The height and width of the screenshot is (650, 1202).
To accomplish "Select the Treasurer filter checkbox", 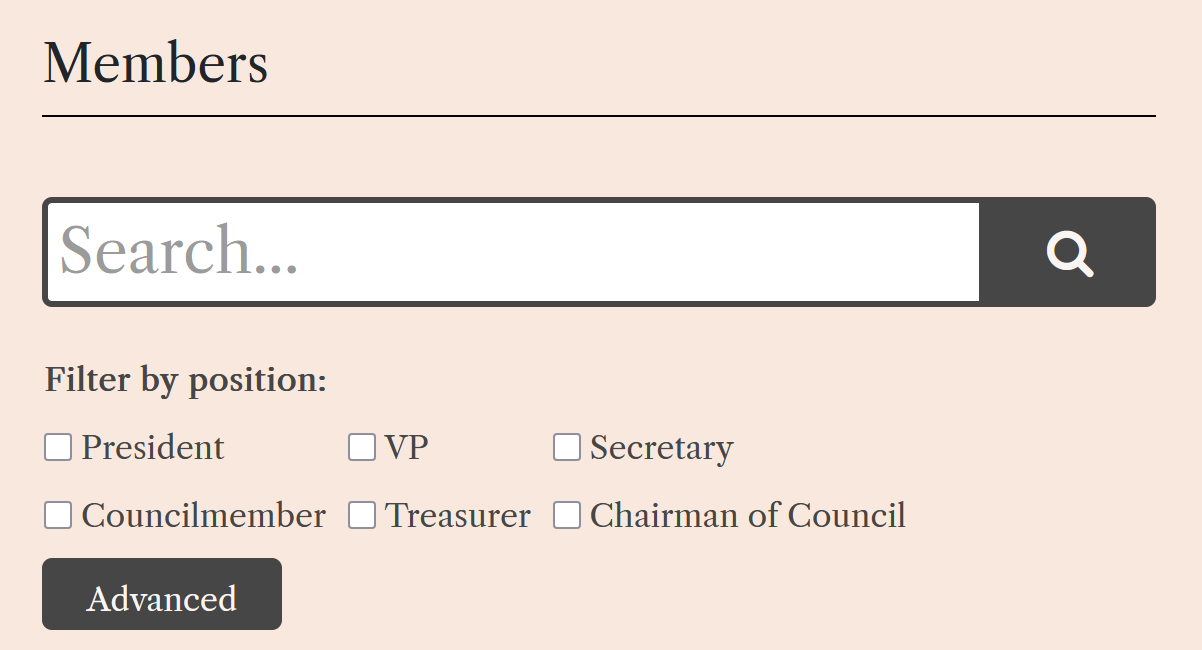I will pos(362,515).
